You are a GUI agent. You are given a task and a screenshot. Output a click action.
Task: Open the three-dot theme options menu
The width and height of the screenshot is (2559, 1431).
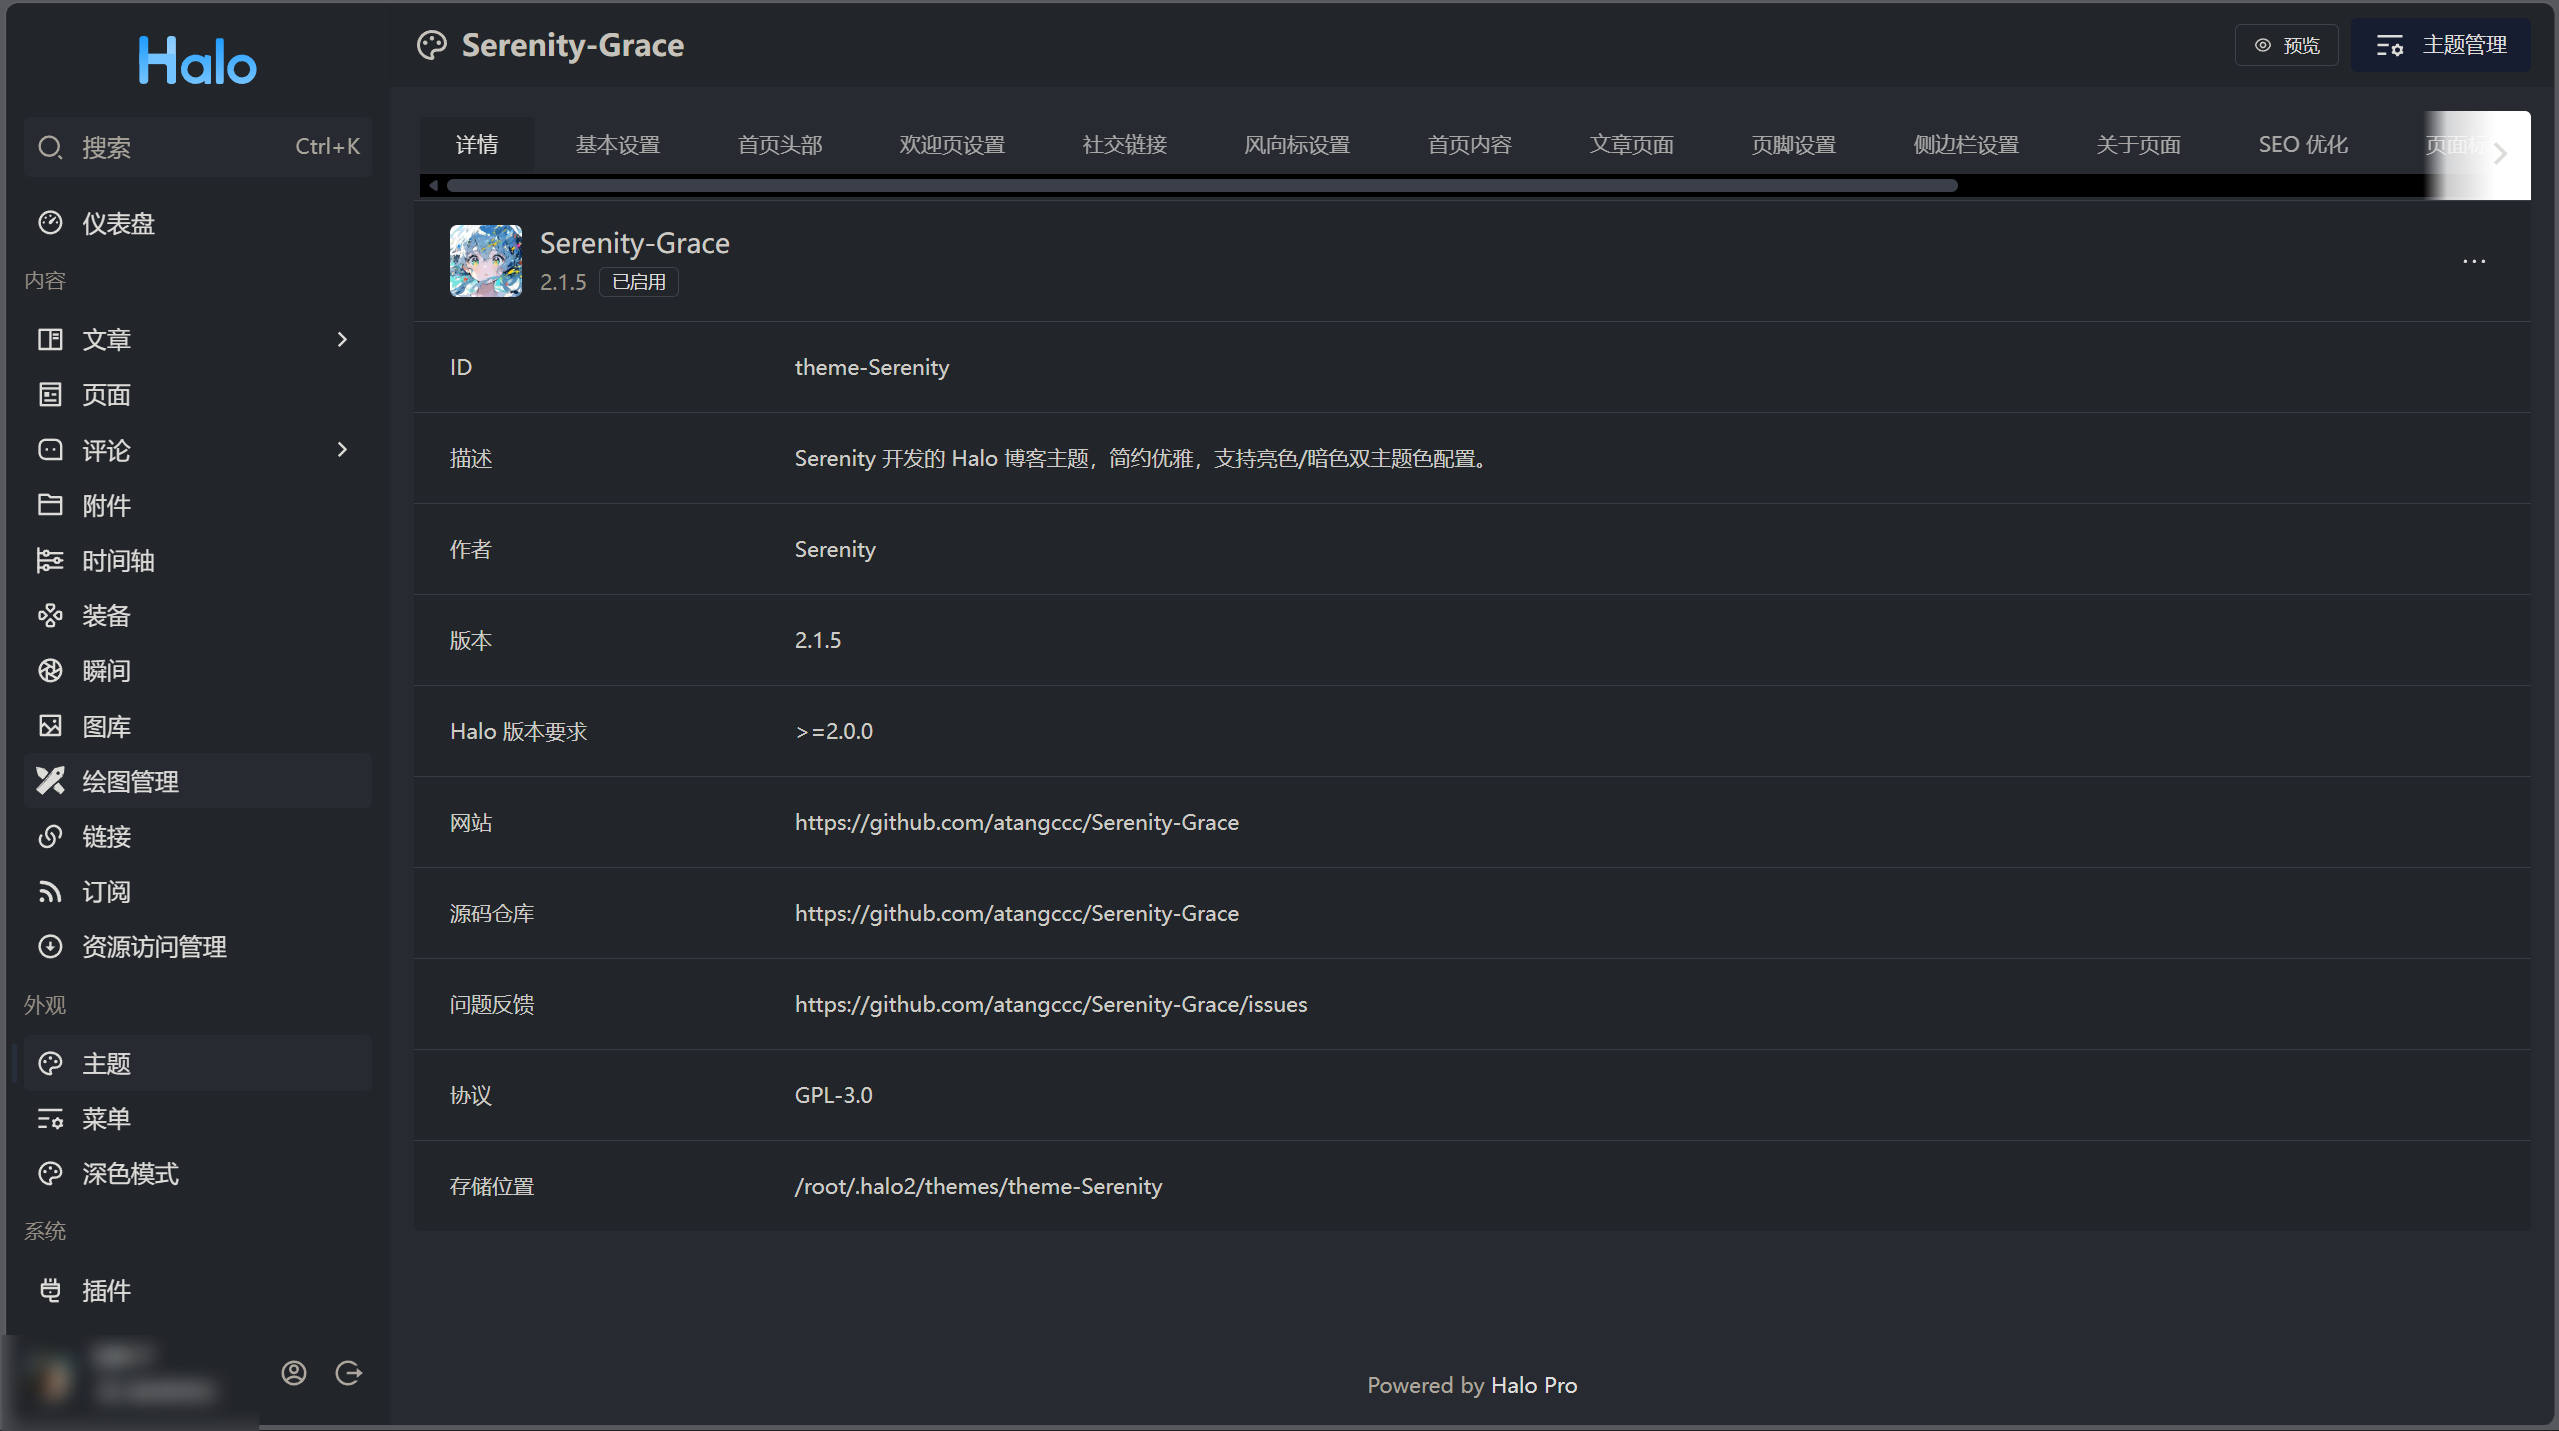(2474, 262)
